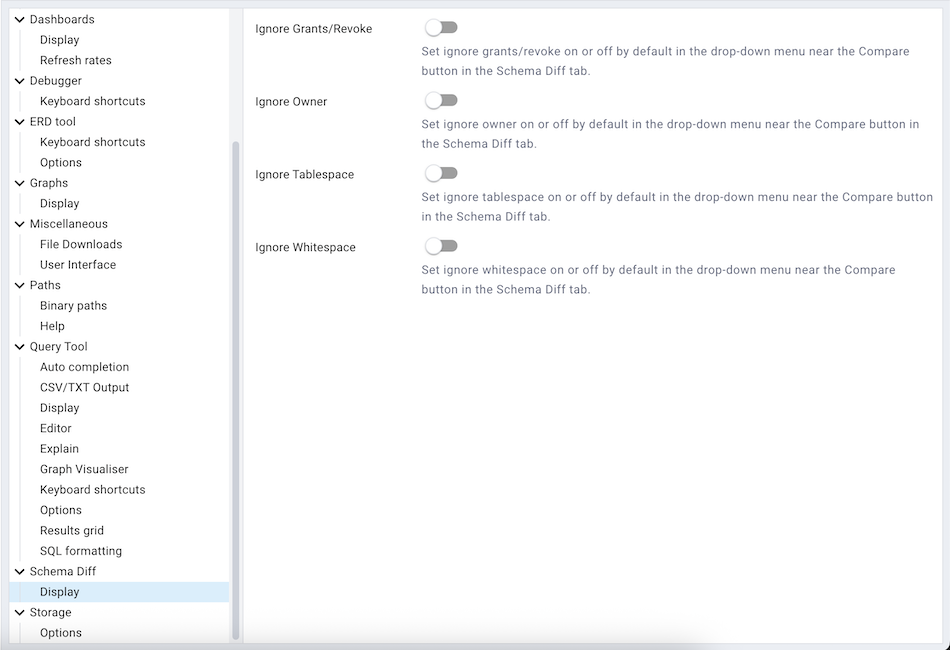Enable the Ignore Whitespace option
The height and width of the screenshot is (650, 950).
(x=441, y=245)
